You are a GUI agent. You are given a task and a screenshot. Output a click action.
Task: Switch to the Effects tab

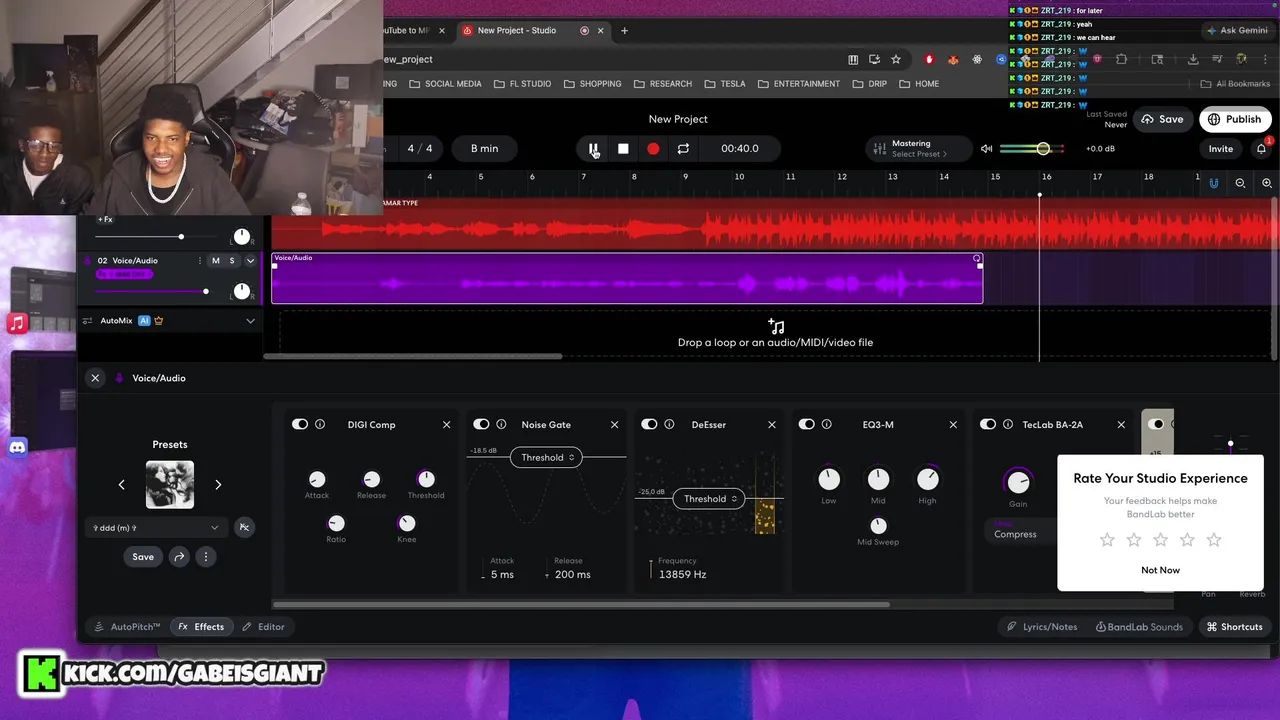[201, 627]
